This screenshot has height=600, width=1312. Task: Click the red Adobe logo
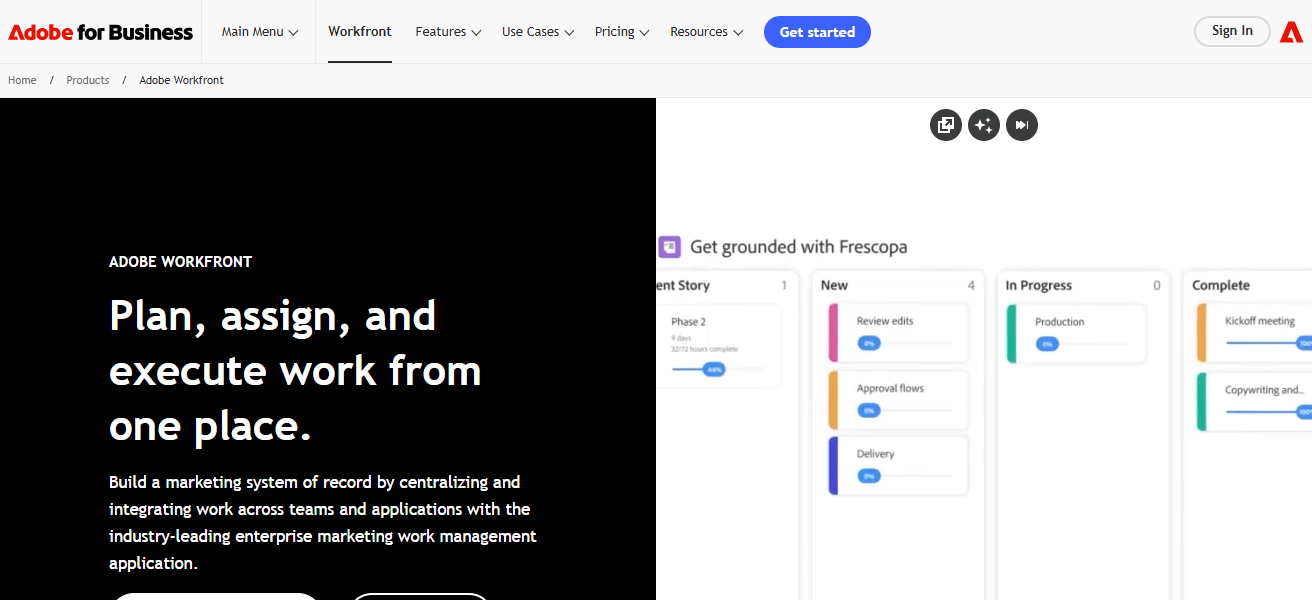[1291, 31]
